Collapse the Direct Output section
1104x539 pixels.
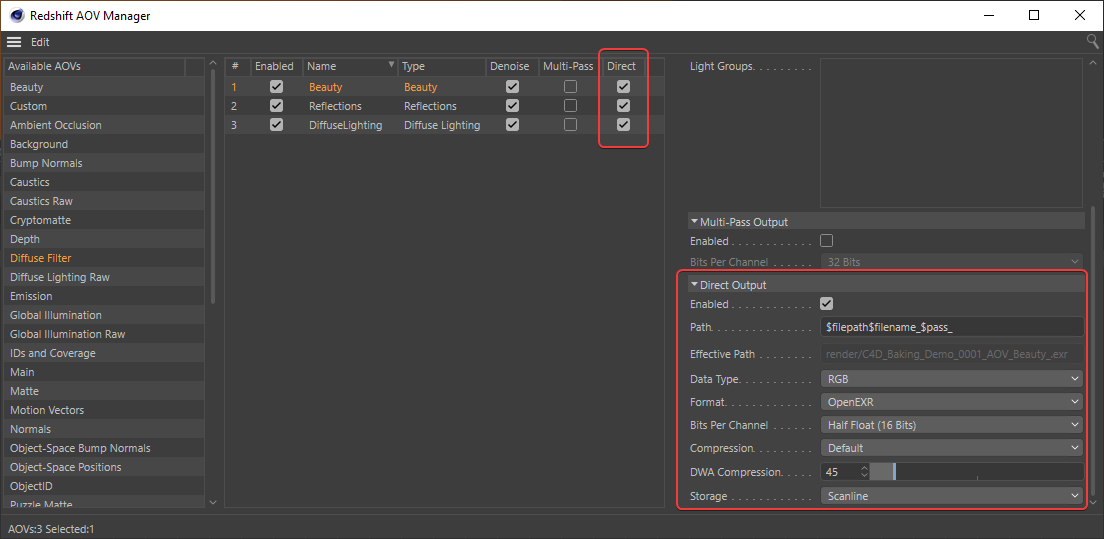click(x=694, y=285)
